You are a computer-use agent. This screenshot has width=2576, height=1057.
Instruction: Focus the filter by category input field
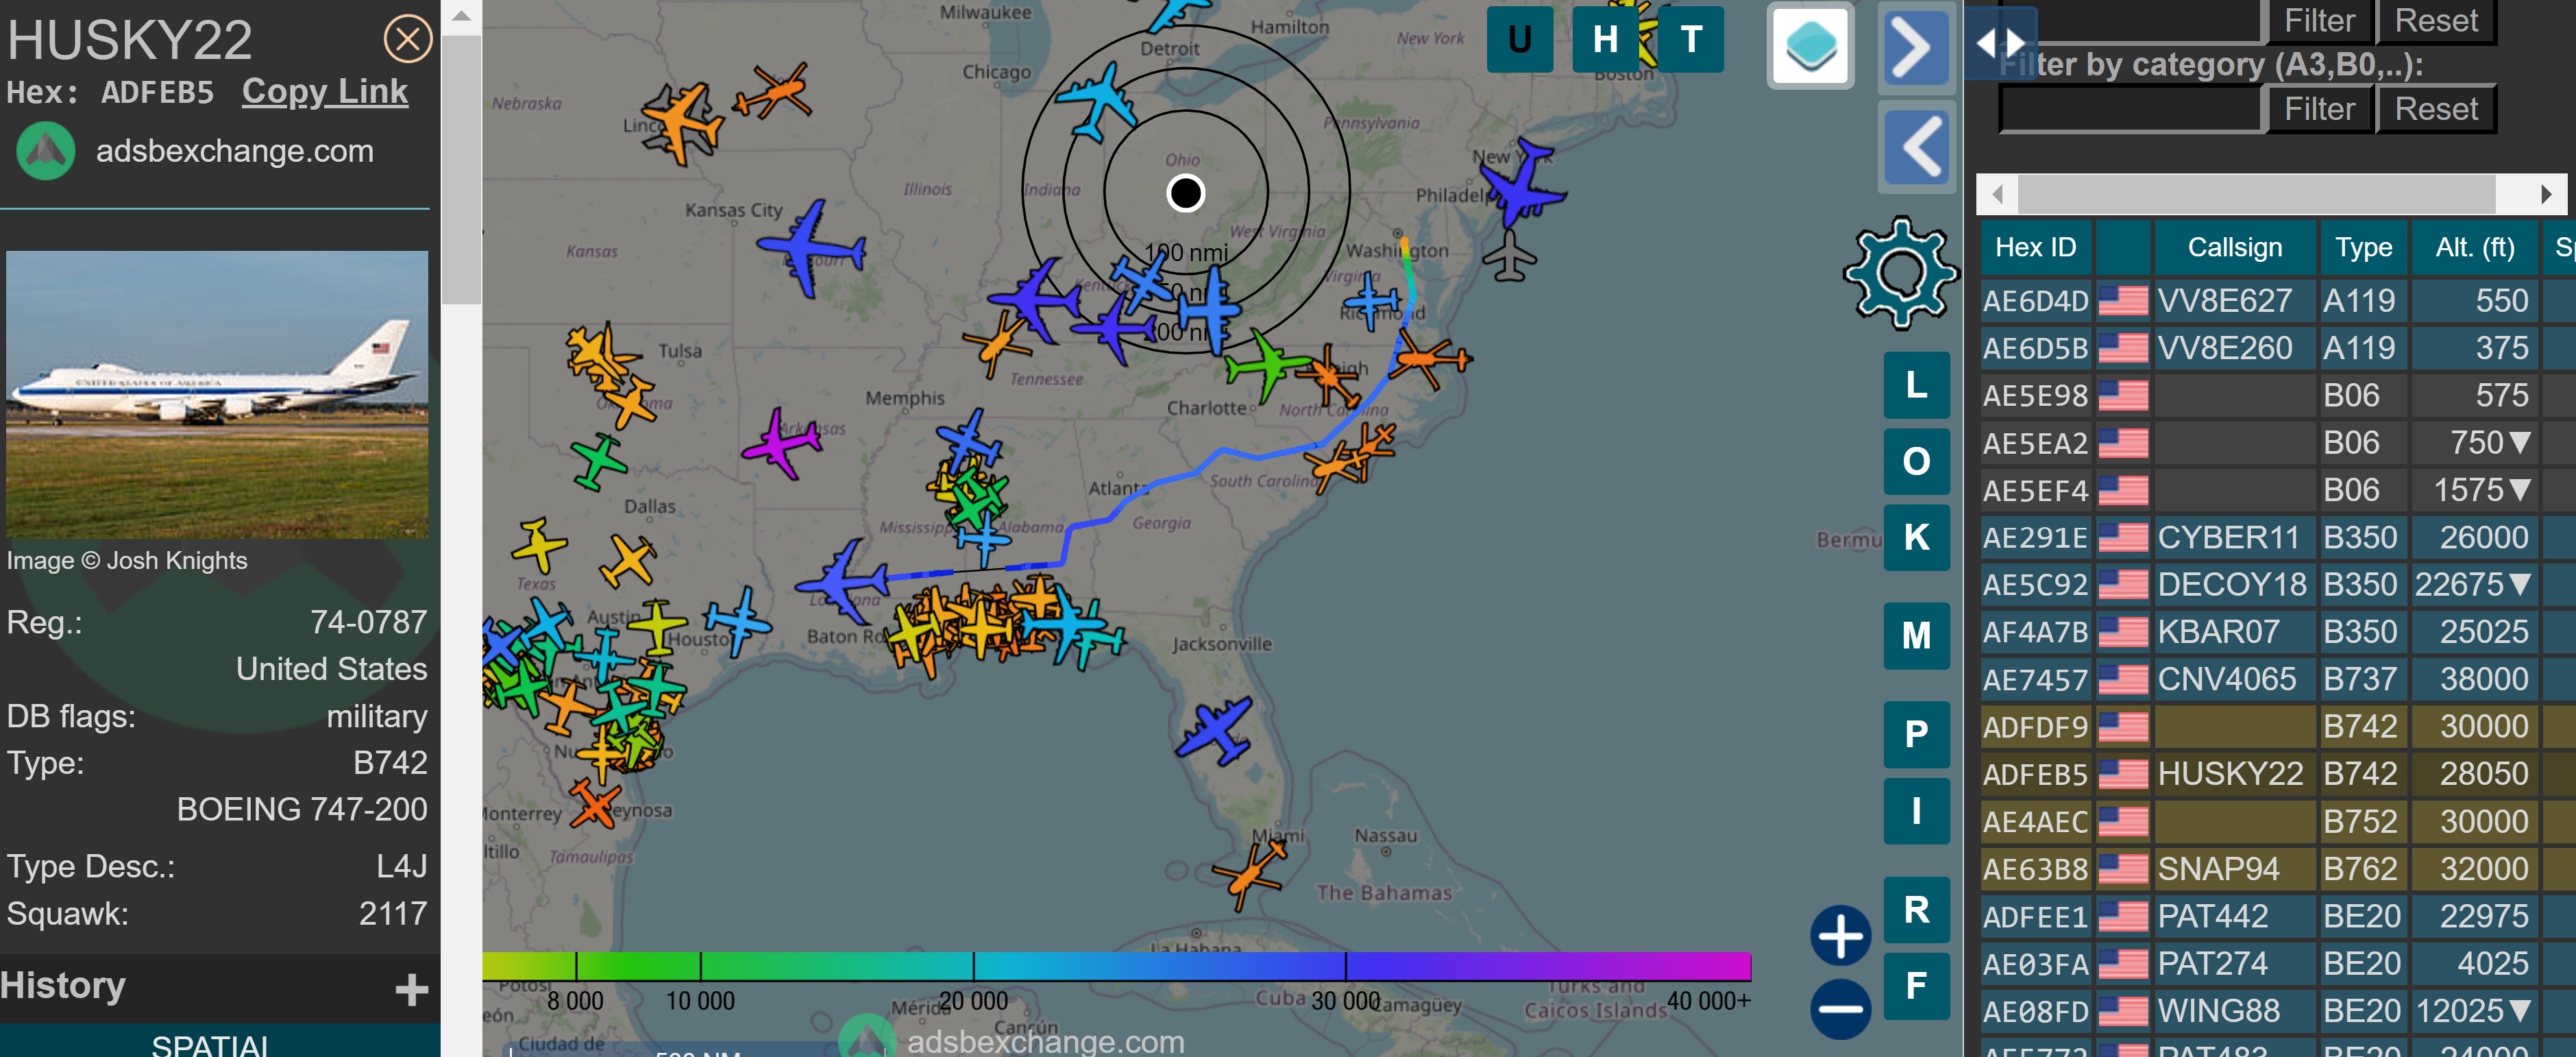click(x=2130, y=109)
